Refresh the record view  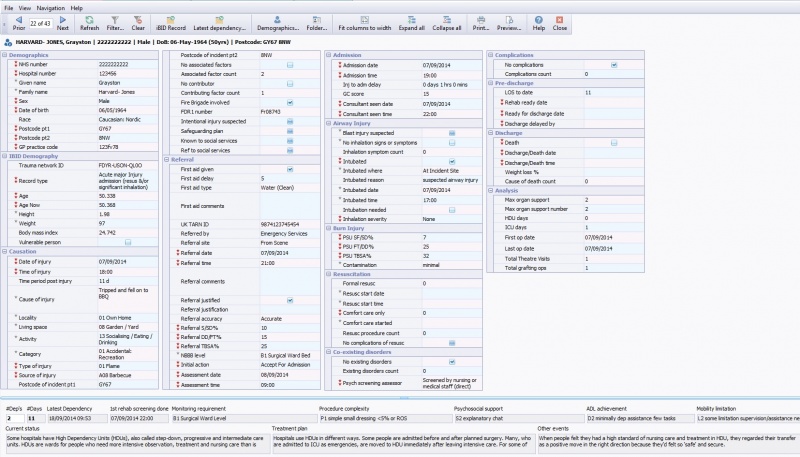(x=89, y=23)
